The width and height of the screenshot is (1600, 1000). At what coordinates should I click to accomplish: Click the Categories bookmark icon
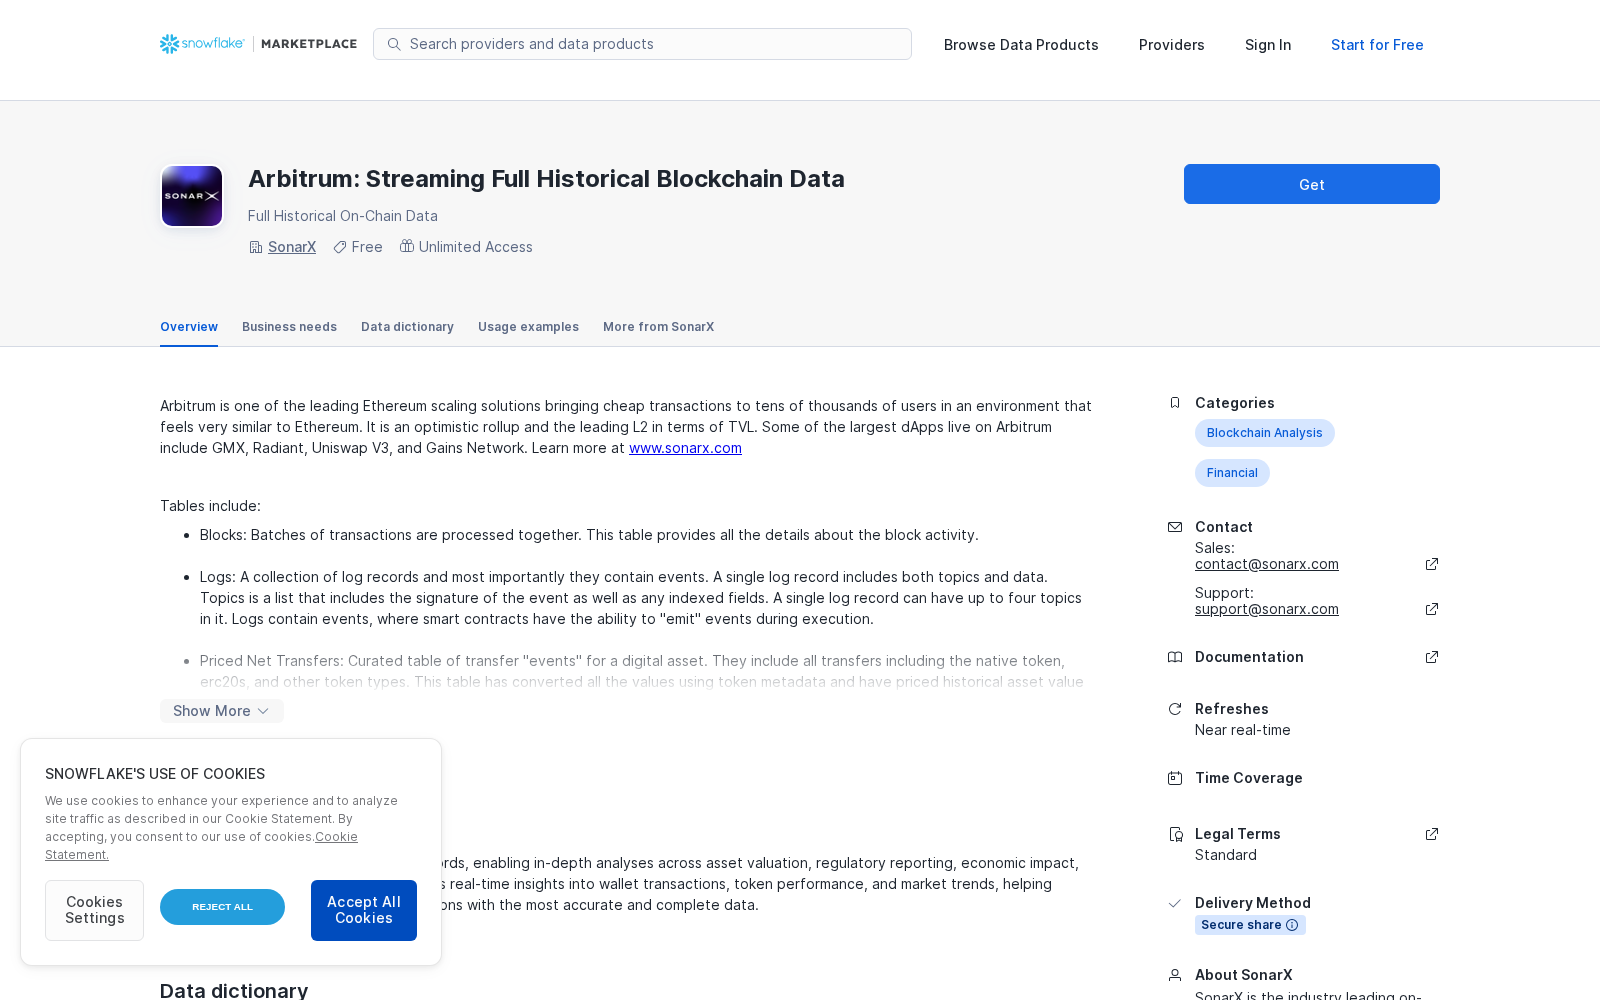pyautogui.click(x=1175, y=403)
